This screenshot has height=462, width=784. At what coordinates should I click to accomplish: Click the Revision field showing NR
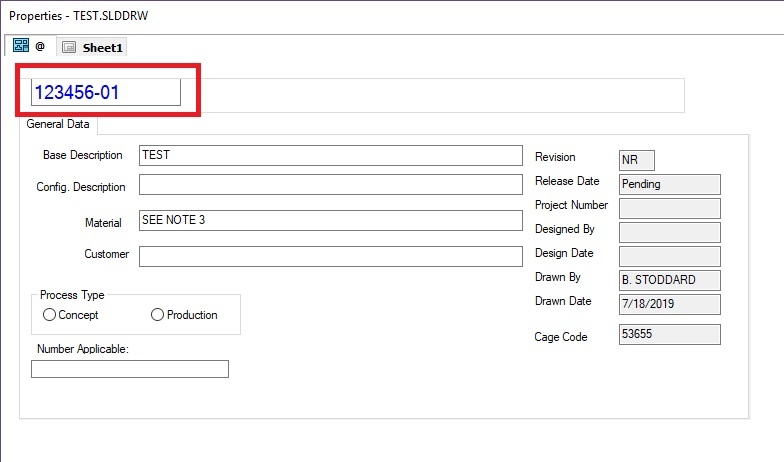tap(637, 160)
